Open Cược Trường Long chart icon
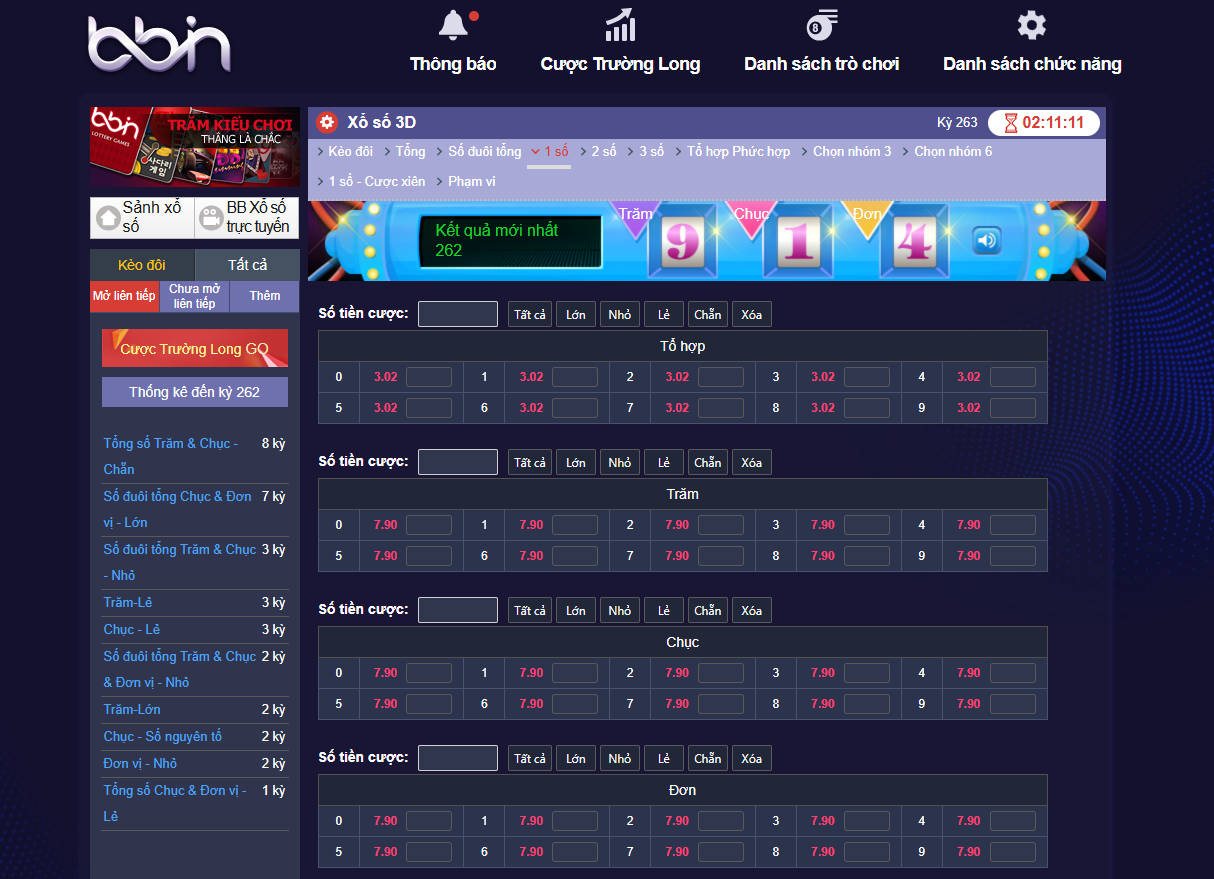Viewport: 1214px width, 879px height. click(x=620, y=26)
